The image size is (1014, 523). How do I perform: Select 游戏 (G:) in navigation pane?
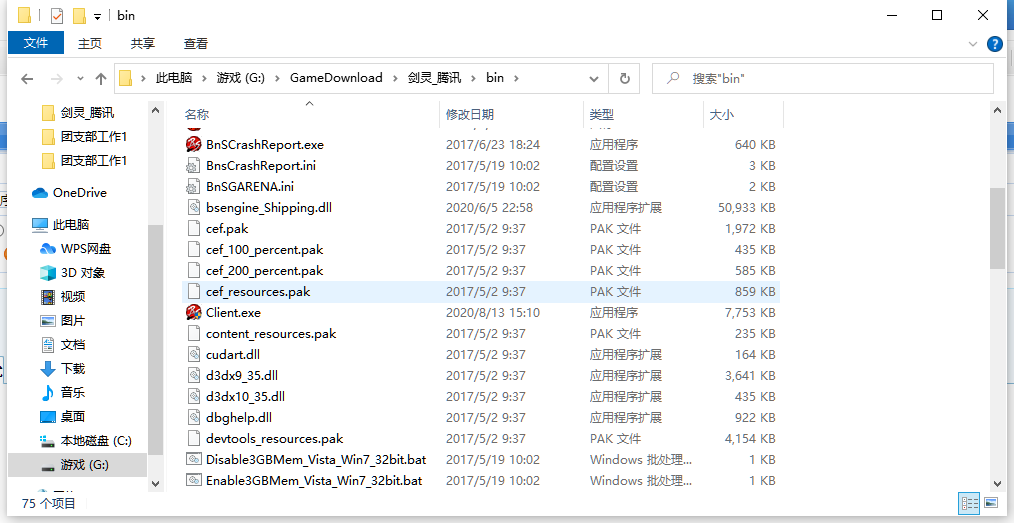[x=78, y=465]
